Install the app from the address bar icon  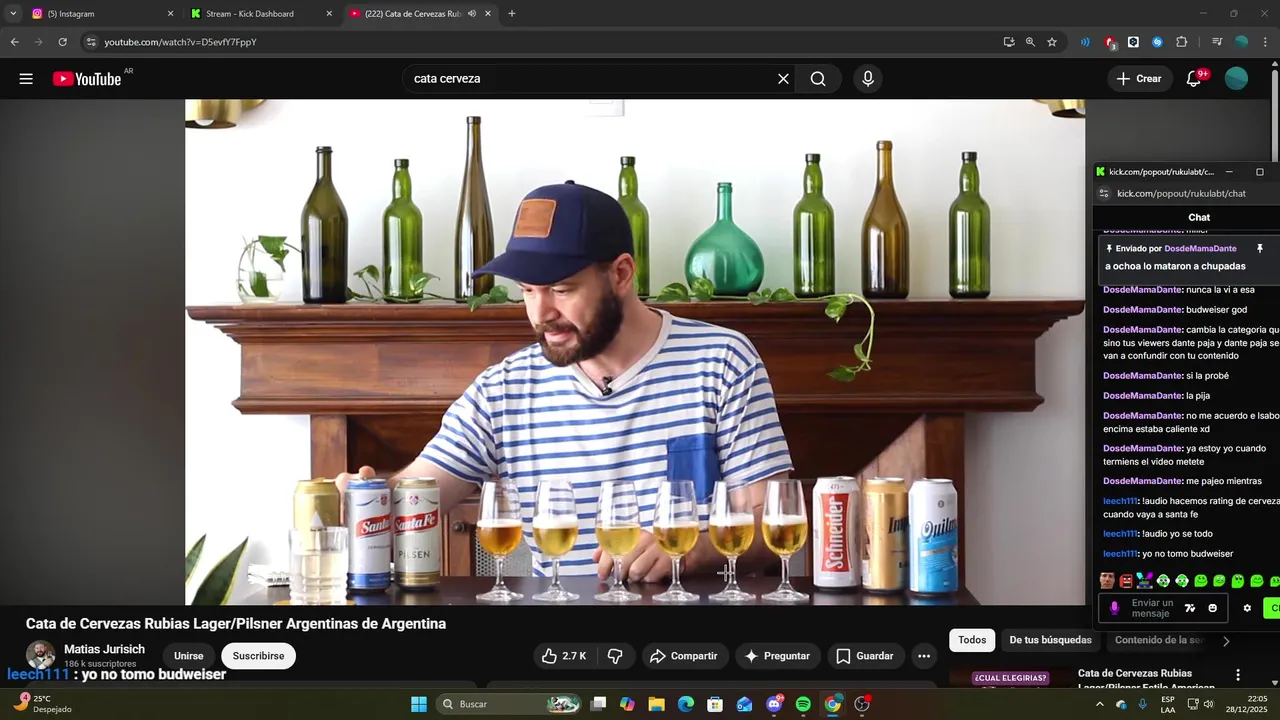tap(1009, 42)
